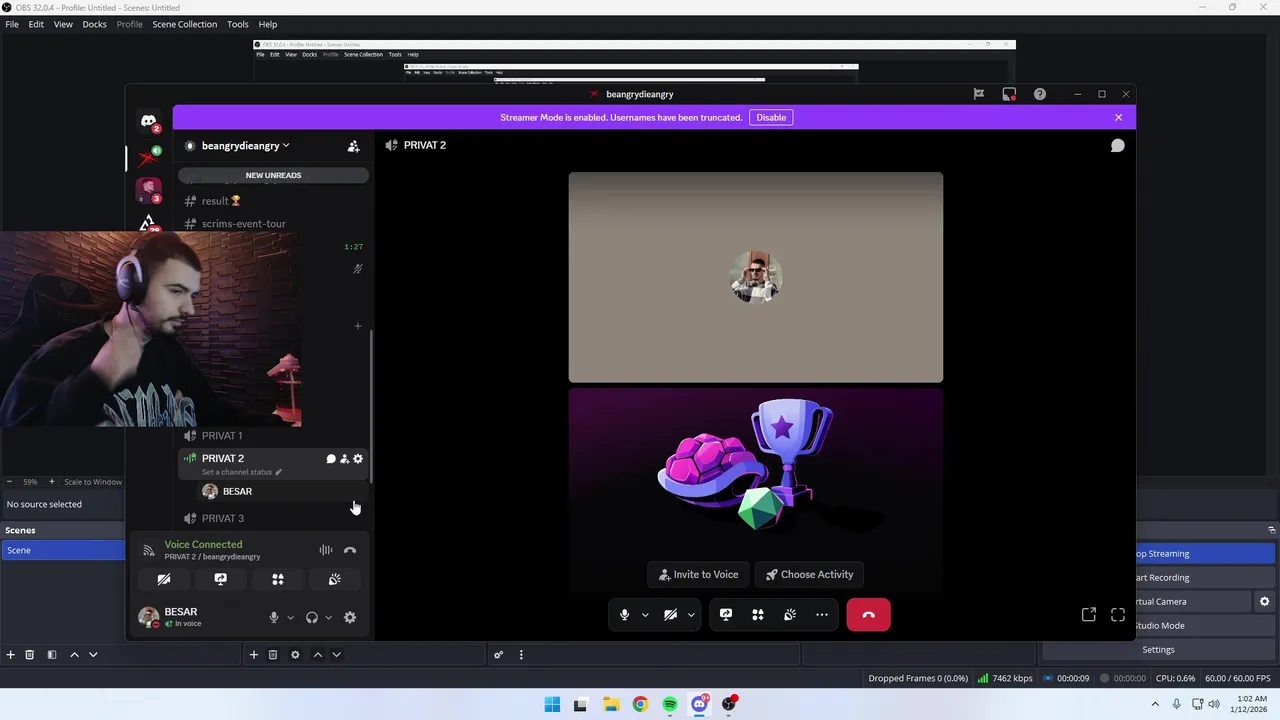1280x720 pixels.
Task: Open the Discord help question mark icon
Action: pos(1040,94)
